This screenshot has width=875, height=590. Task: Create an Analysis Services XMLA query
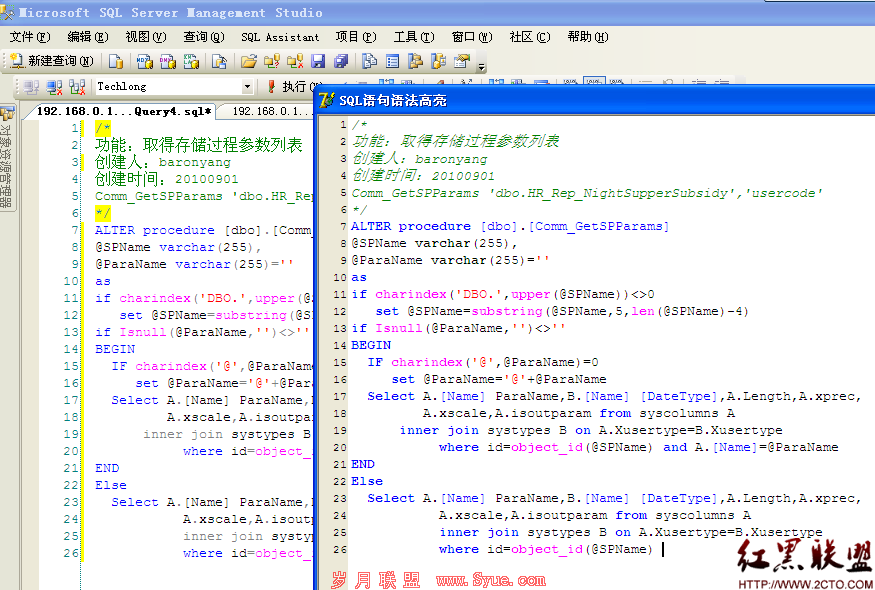191,61
